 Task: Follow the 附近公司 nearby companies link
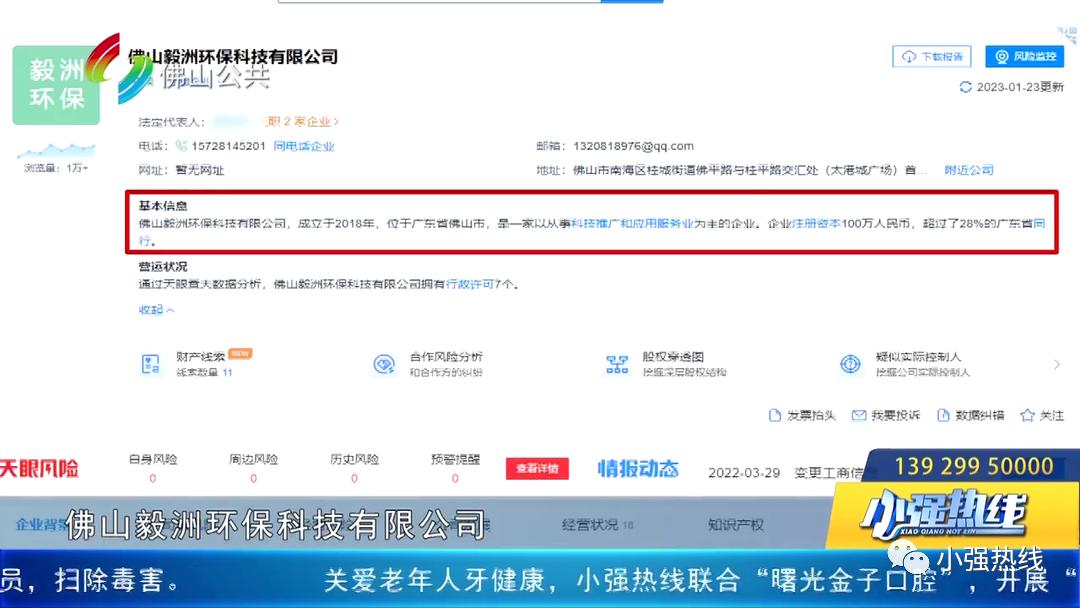point(968,170)
